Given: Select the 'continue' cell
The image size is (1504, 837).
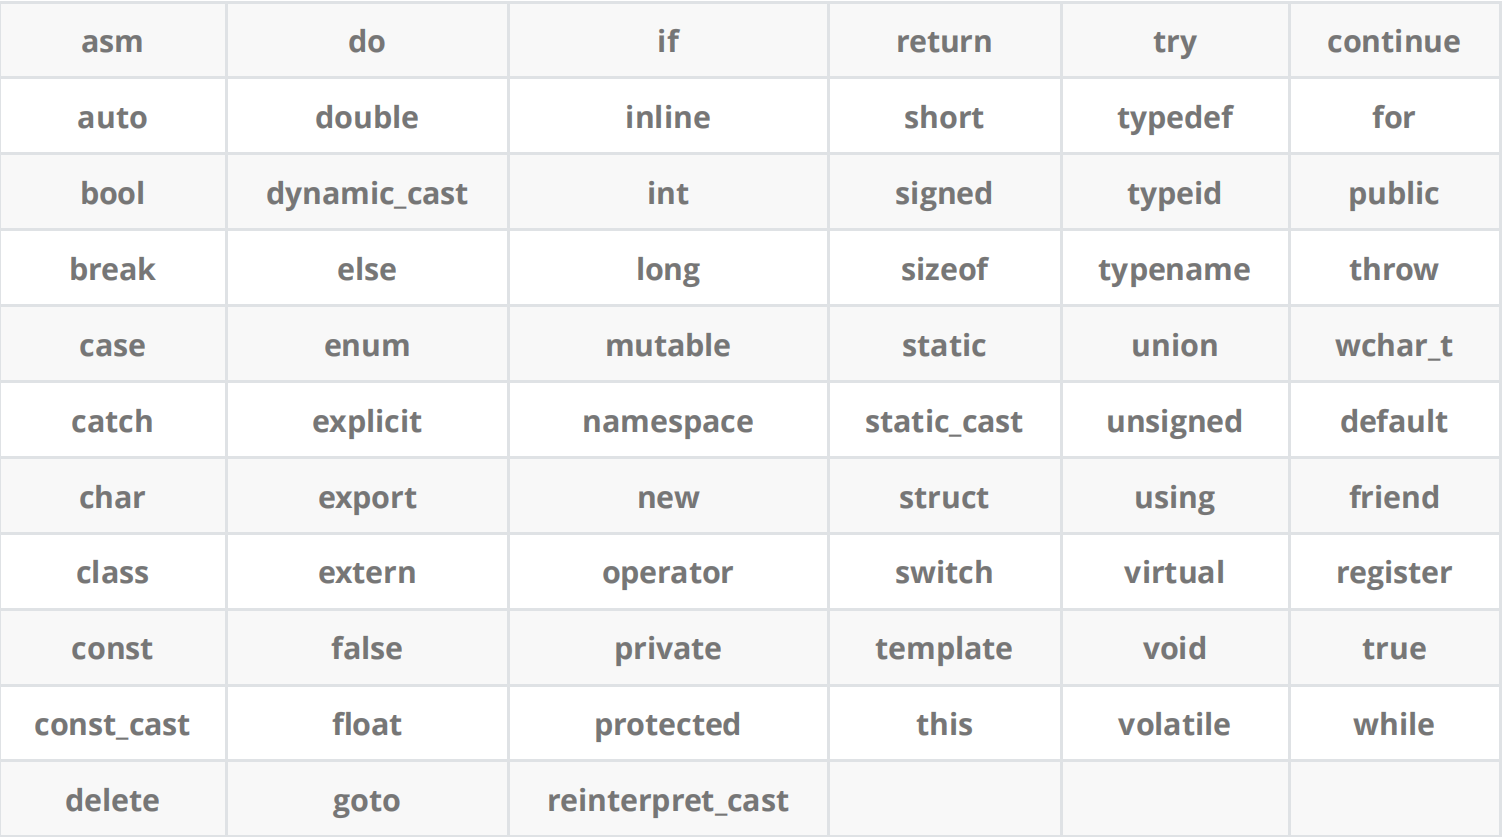Looking at the screenshot, I should click(1394, 41).
